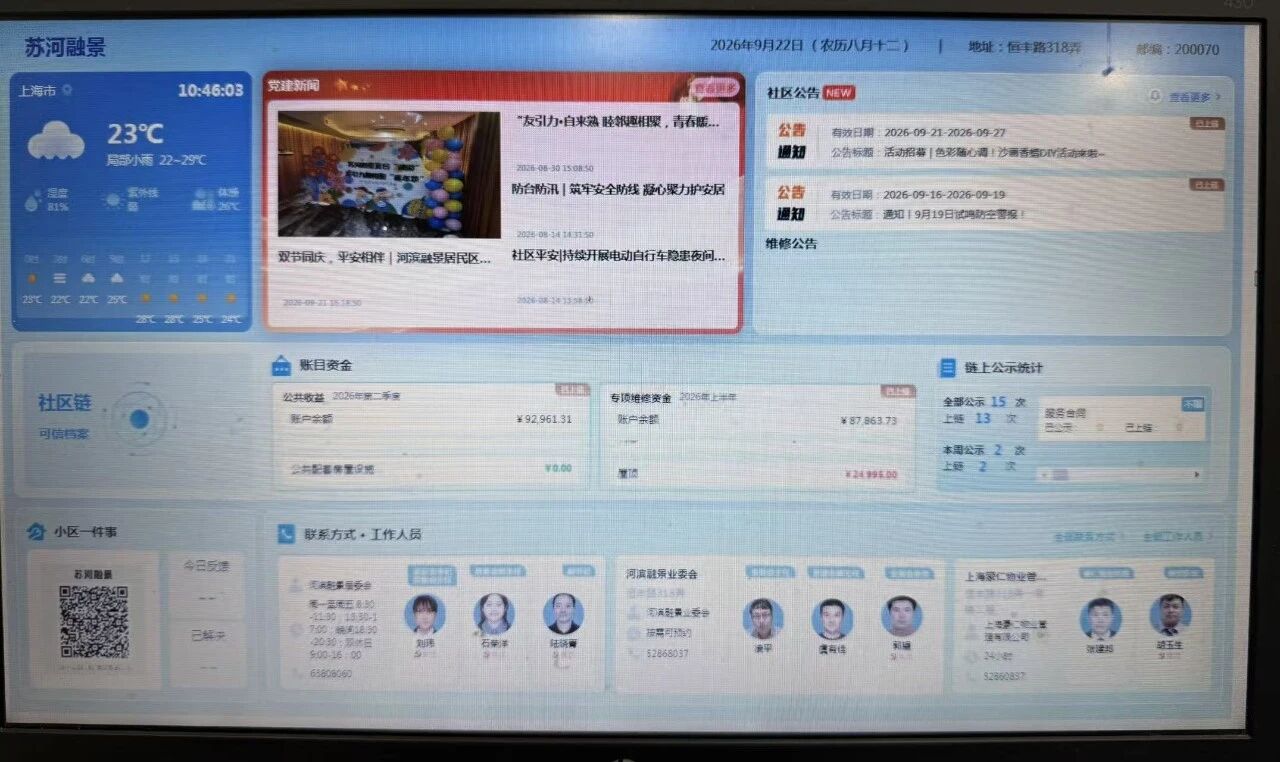1280x762 pixels.
Task: Tap the 苏河融景 QR code
Action: pyautogui.click(x=94, y=621)
